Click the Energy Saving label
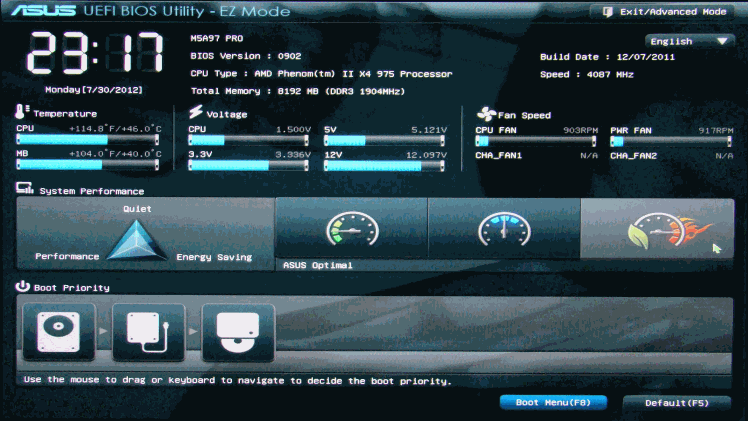 (214, 257)
